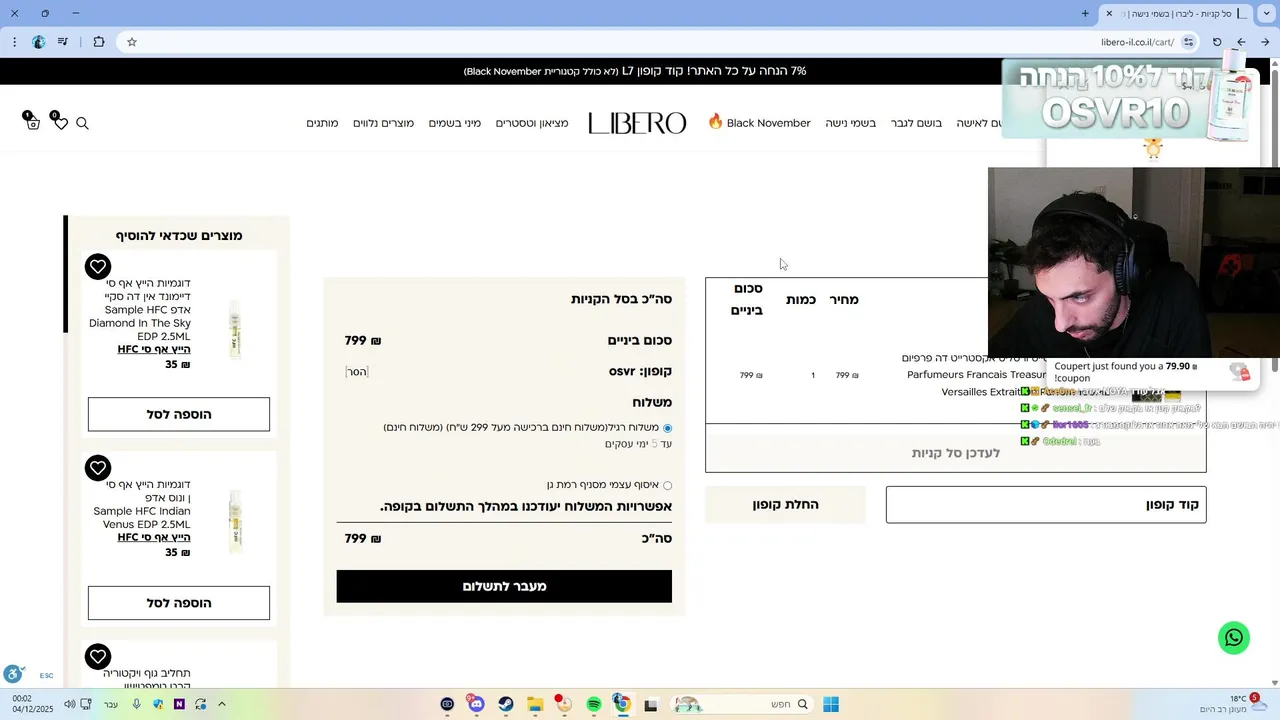Show hidden system tray icons

click(x=222, y=704)
